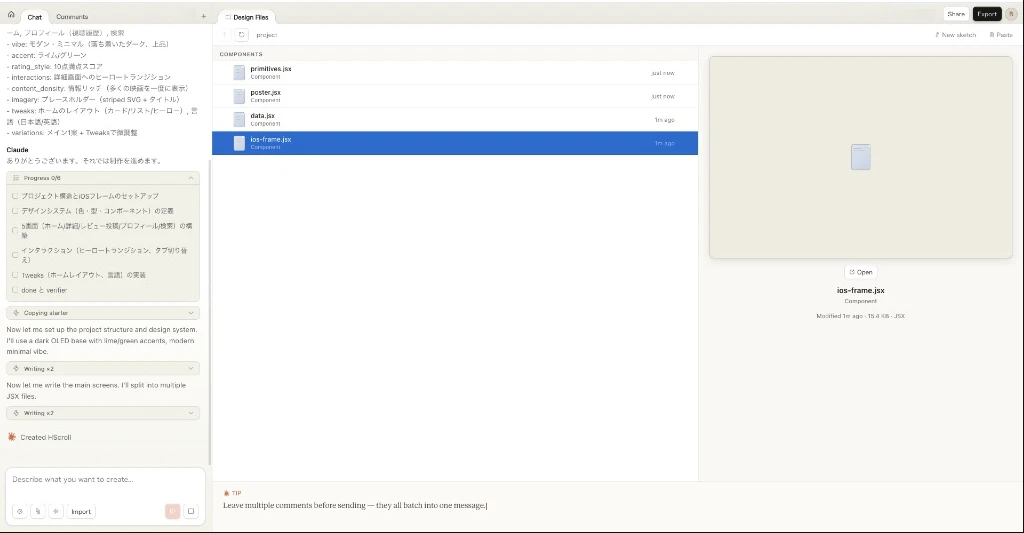
Task: Click the pink send button
Action: (172, 511)
